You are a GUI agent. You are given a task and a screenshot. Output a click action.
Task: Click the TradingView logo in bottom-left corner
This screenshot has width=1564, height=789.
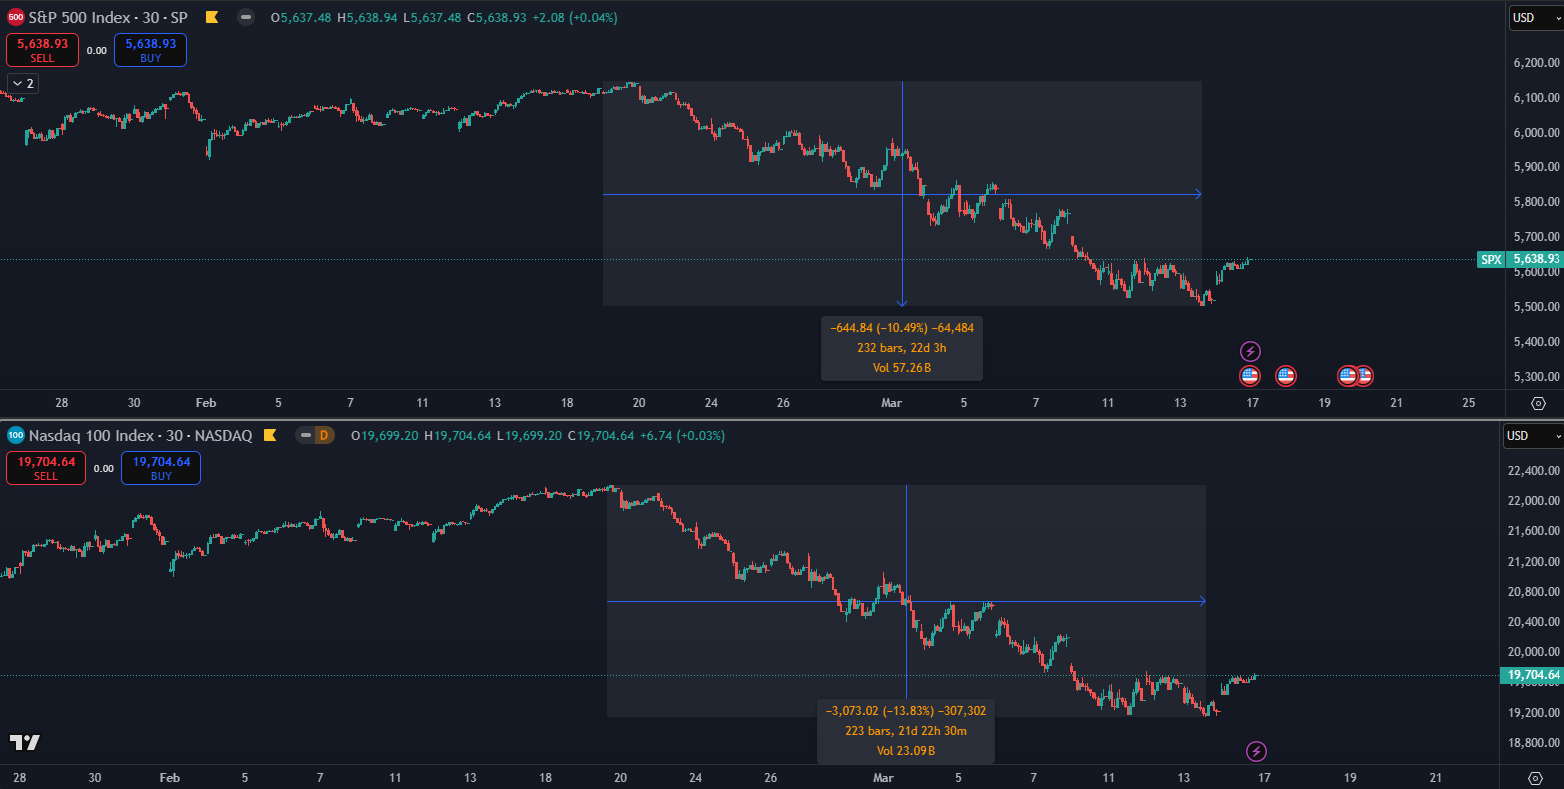coord(25,742)
